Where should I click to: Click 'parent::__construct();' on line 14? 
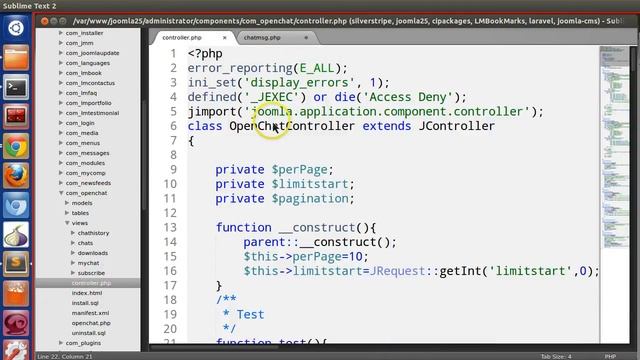pyautogui.click(x=320, y=242)
